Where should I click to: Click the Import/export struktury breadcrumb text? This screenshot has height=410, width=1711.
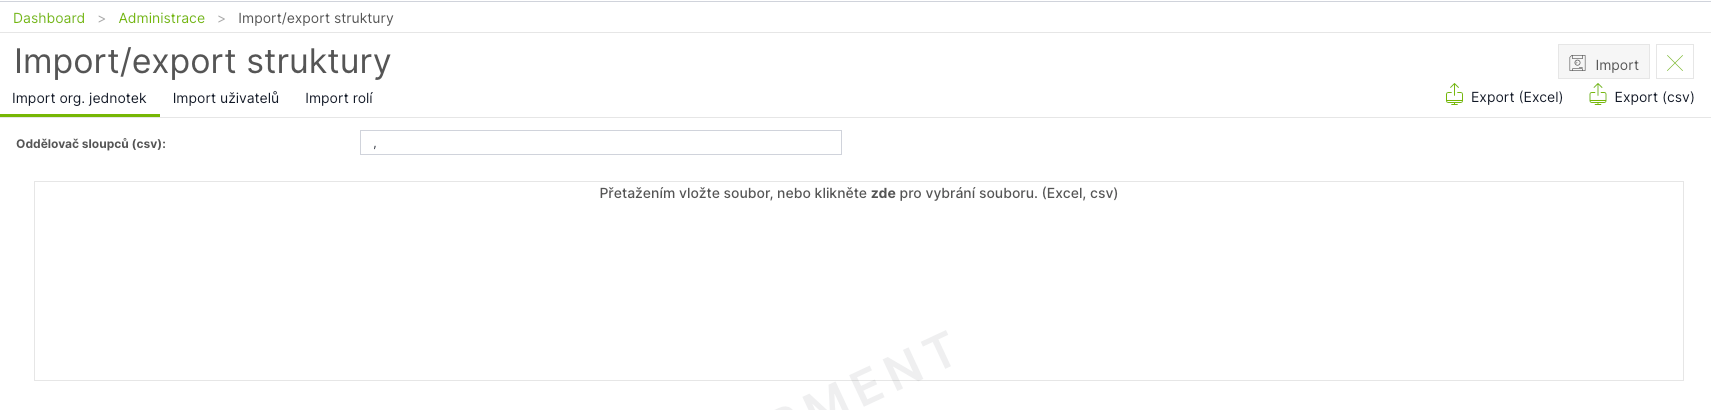316,18
